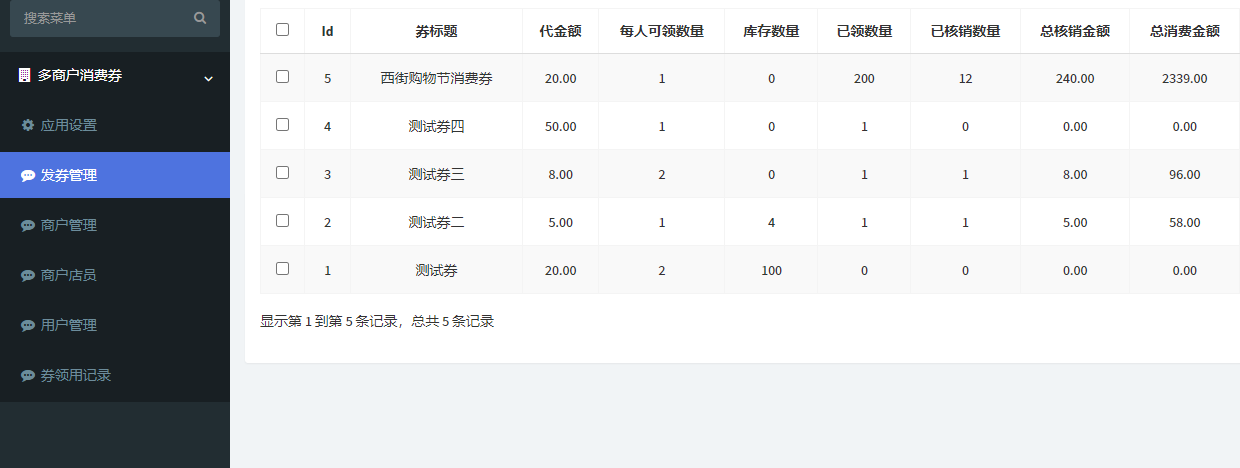Click the building icon beside 多商户消费券

point(25,76)
